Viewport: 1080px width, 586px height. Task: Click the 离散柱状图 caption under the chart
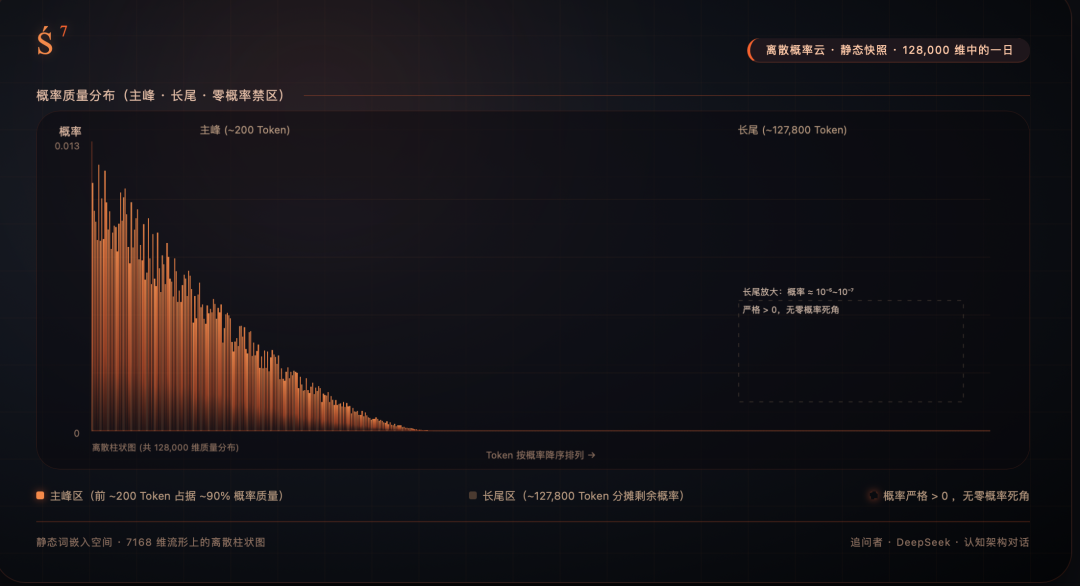click(x=165, y=448)
